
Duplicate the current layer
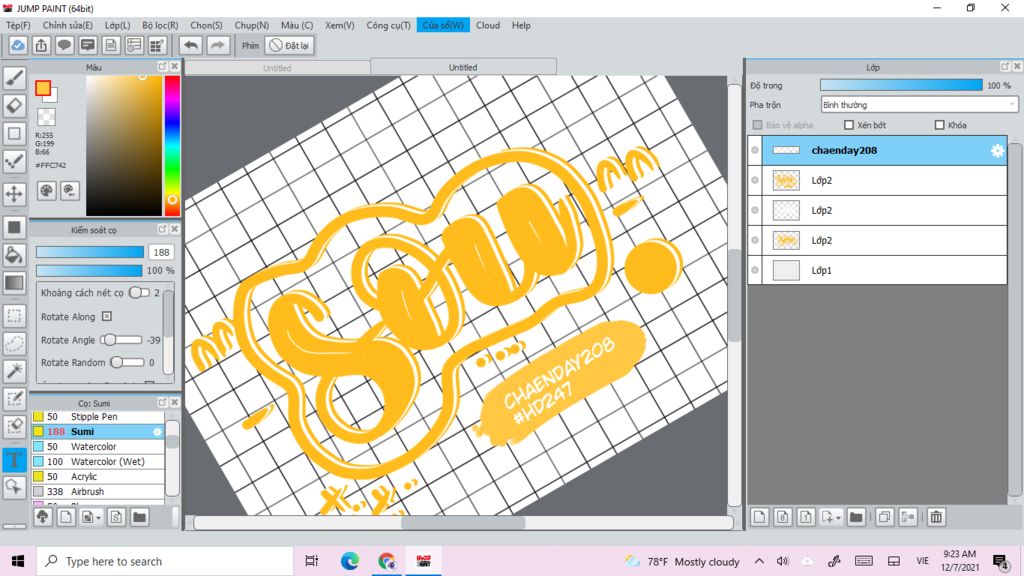[884, 517]
